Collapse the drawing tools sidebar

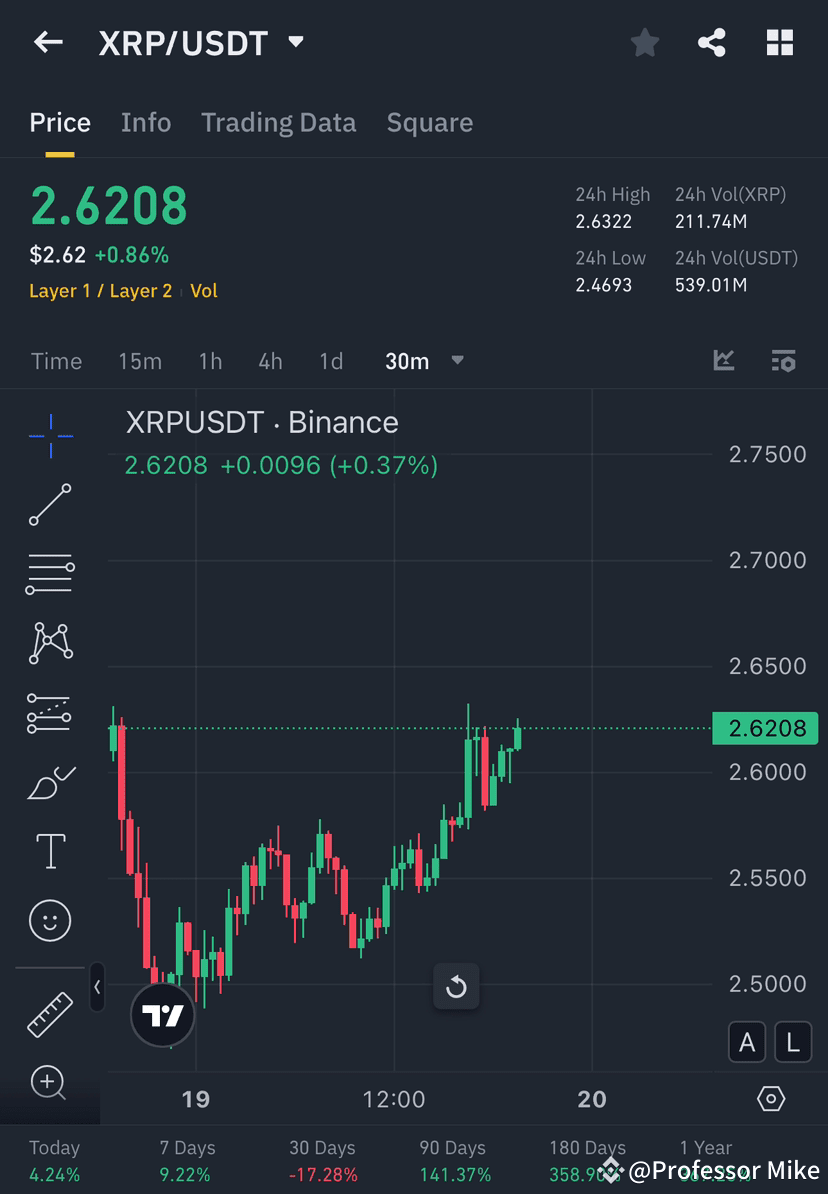(x=97, y=987)
